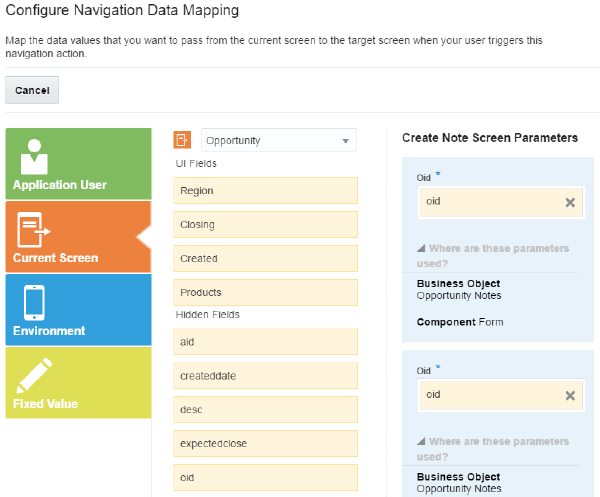Image resolution: width=600 pixels, height=497 pixels.
Task: Select the hidden field createddate
Action: (265, 375)
